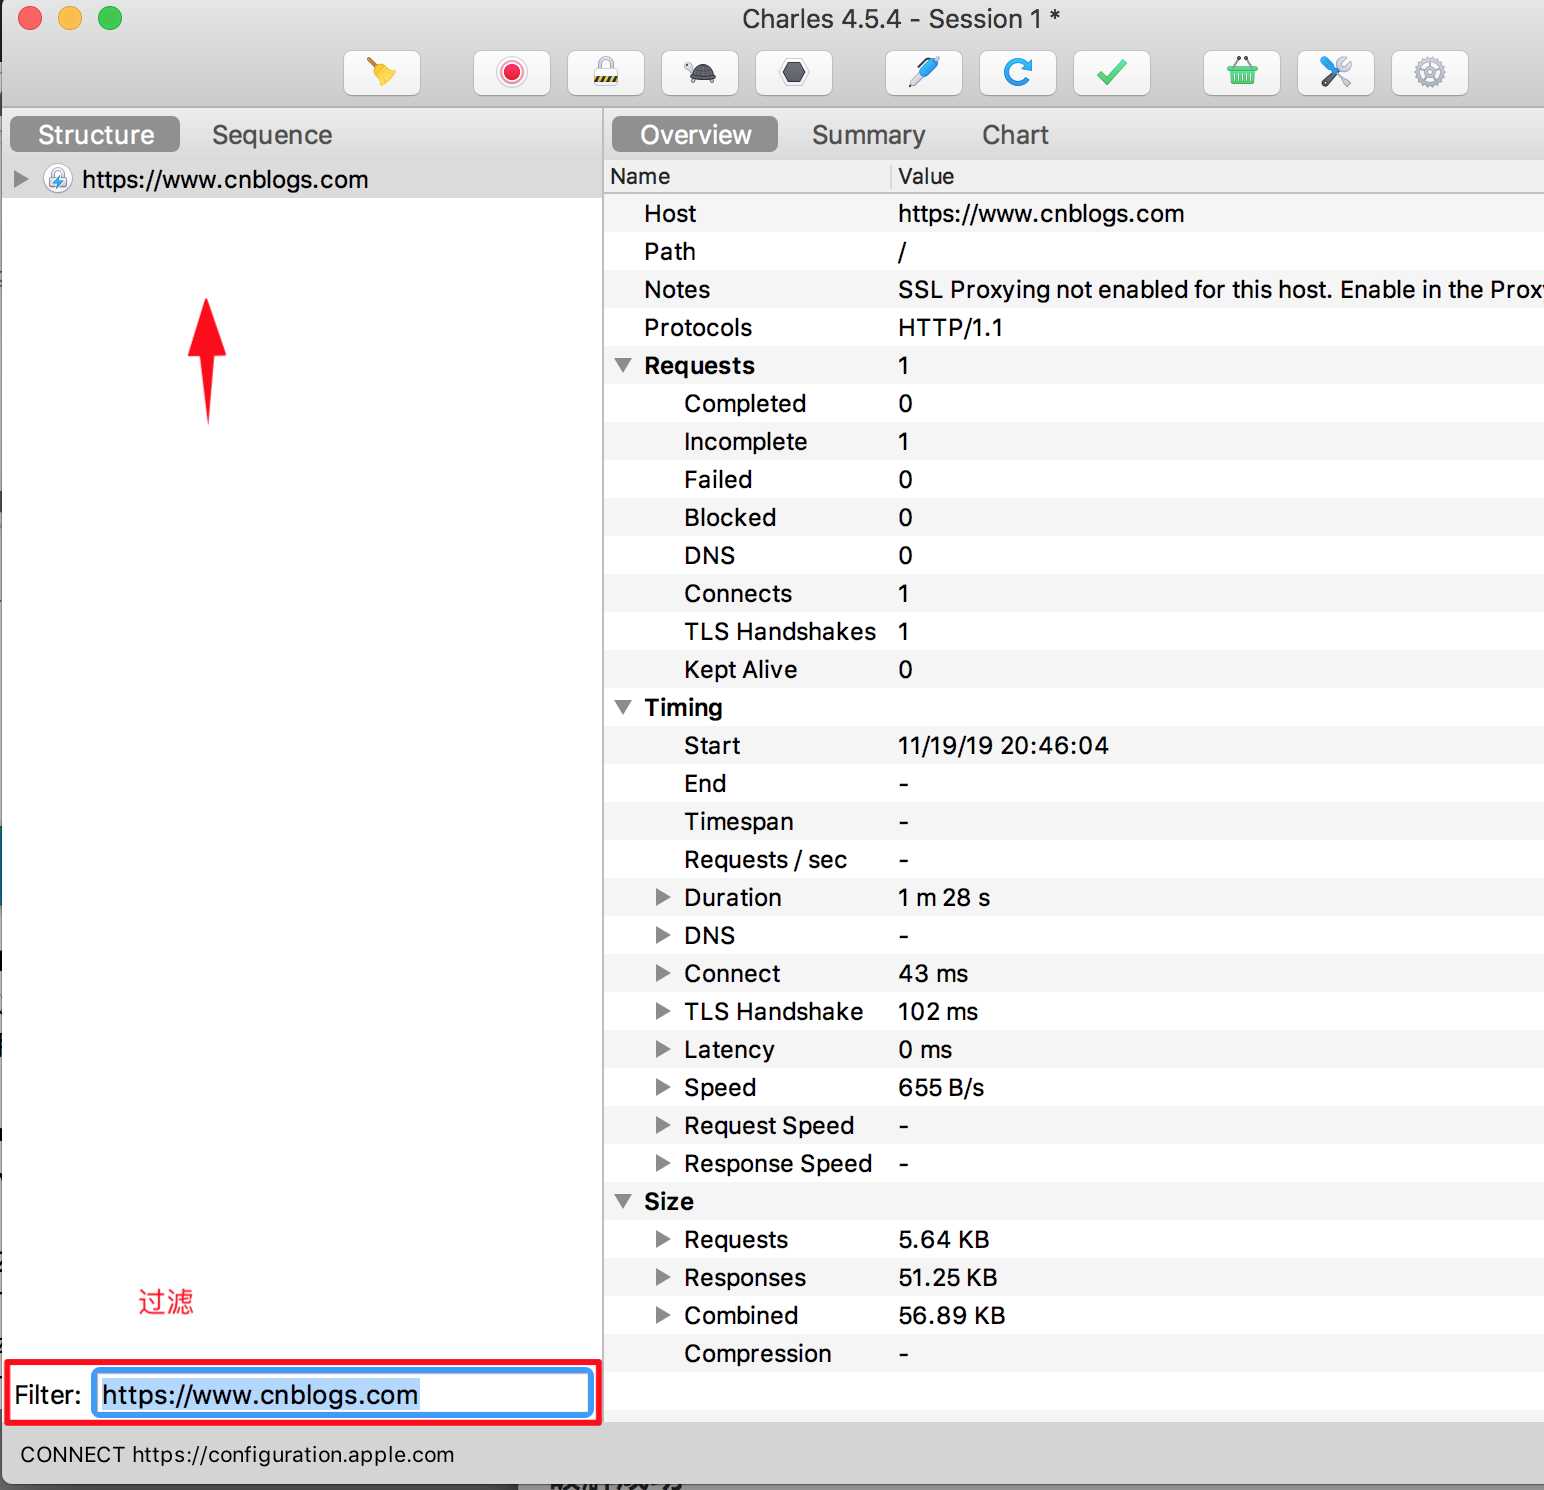Open the Tools wrench icon

click(x=1336, y=73)
